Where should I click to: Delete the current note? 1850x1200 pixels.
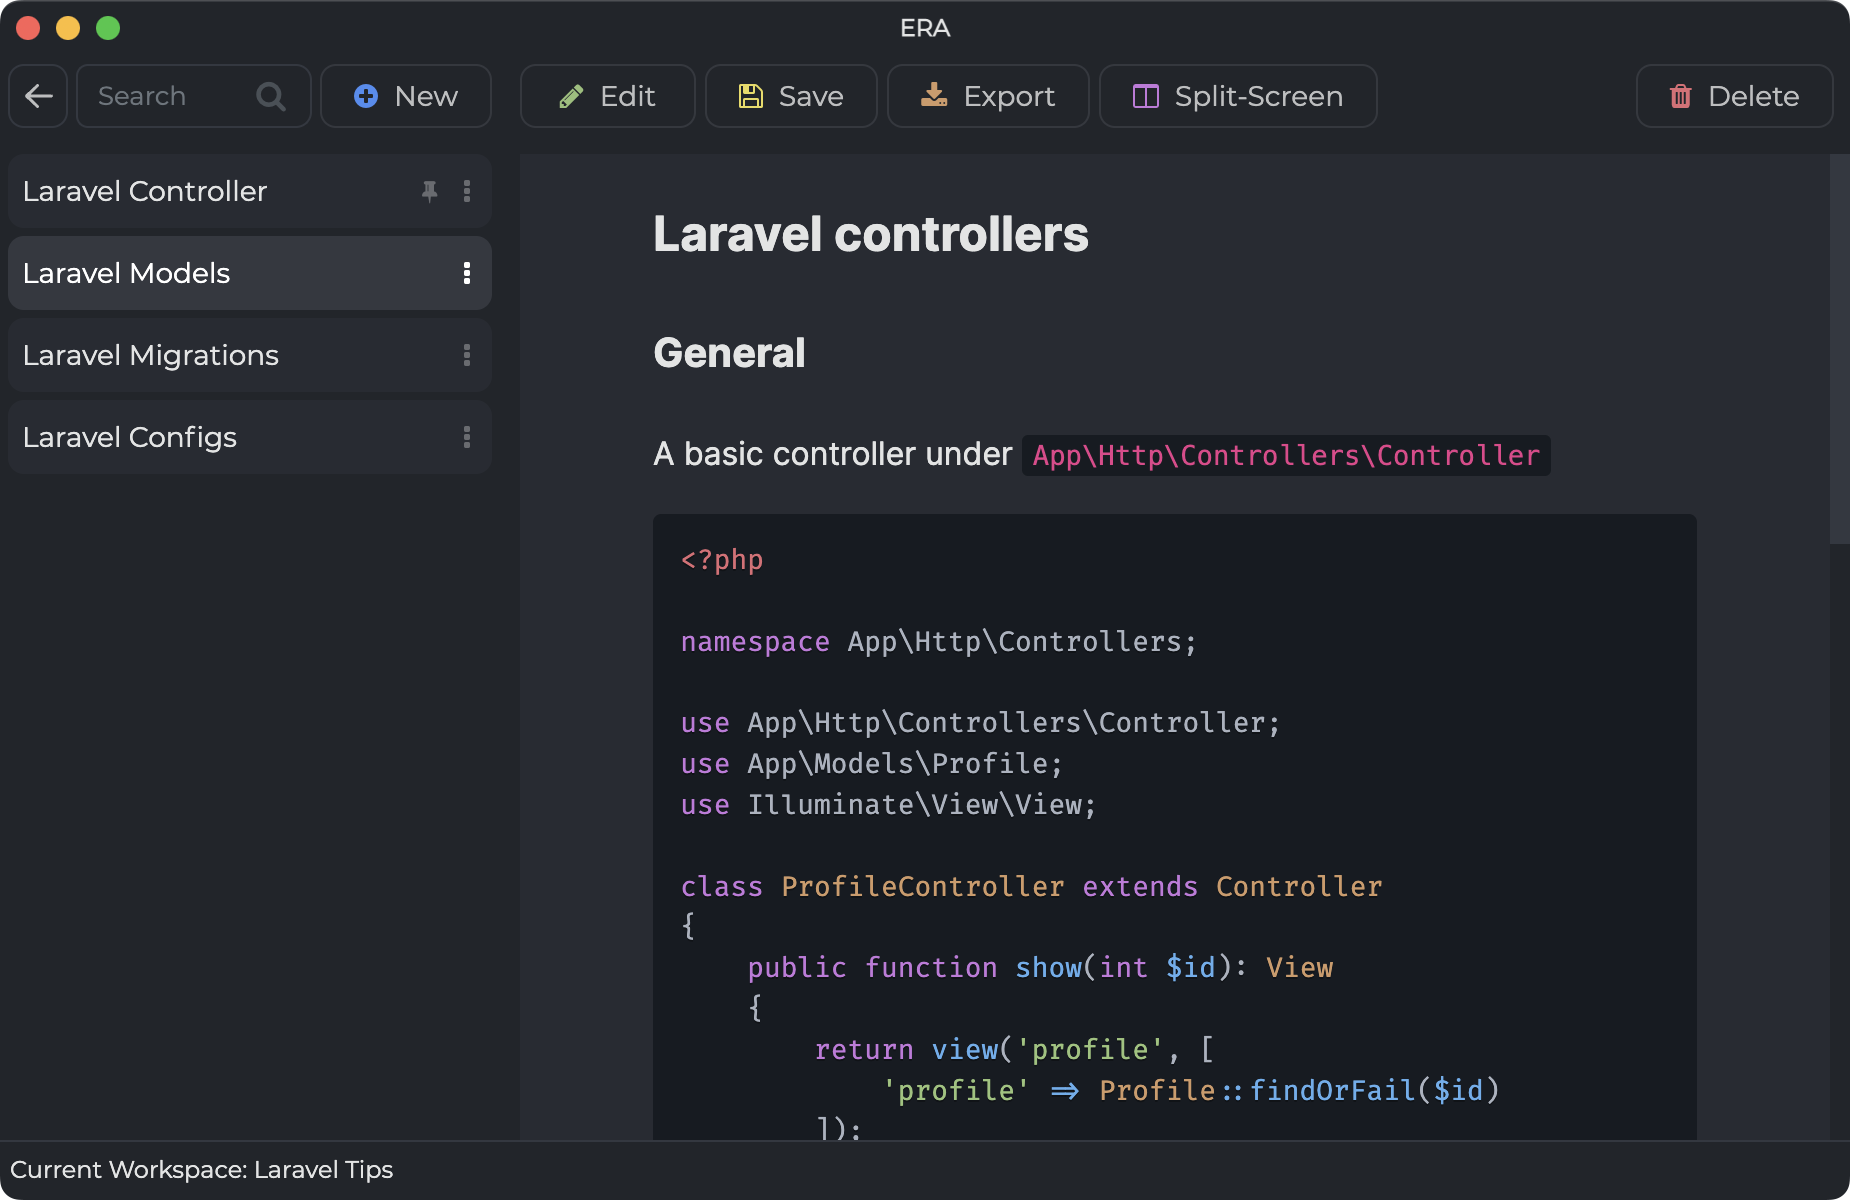[x=1734, y=96]
